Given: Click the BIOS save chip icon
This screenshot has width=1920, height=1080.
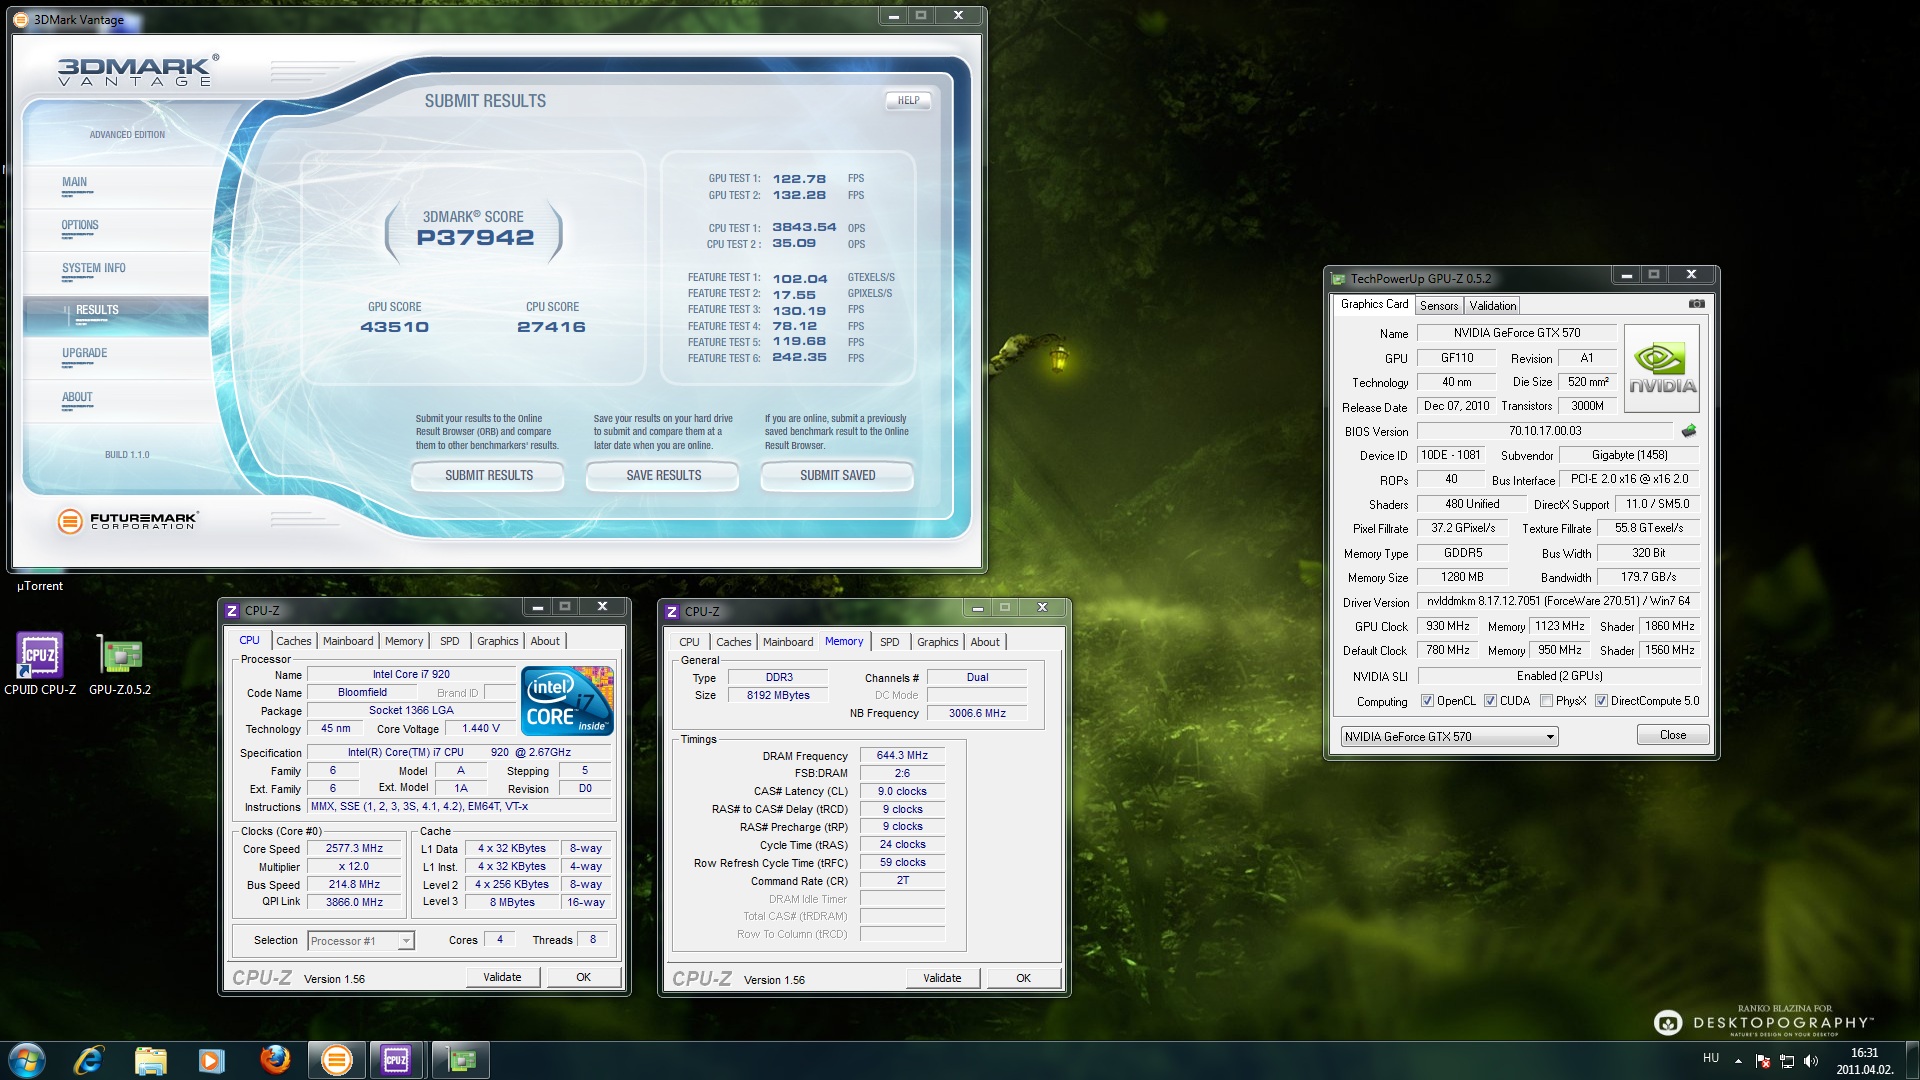Looking at the screenshot, I should click(x=1689, y=431).
